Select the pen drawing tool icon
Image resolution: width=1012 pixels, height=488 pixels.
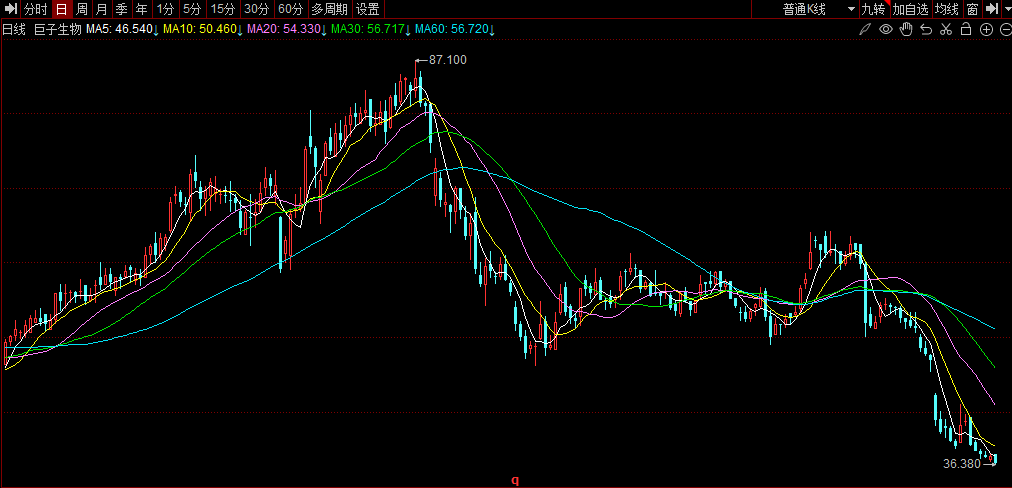tap(866, 29)
